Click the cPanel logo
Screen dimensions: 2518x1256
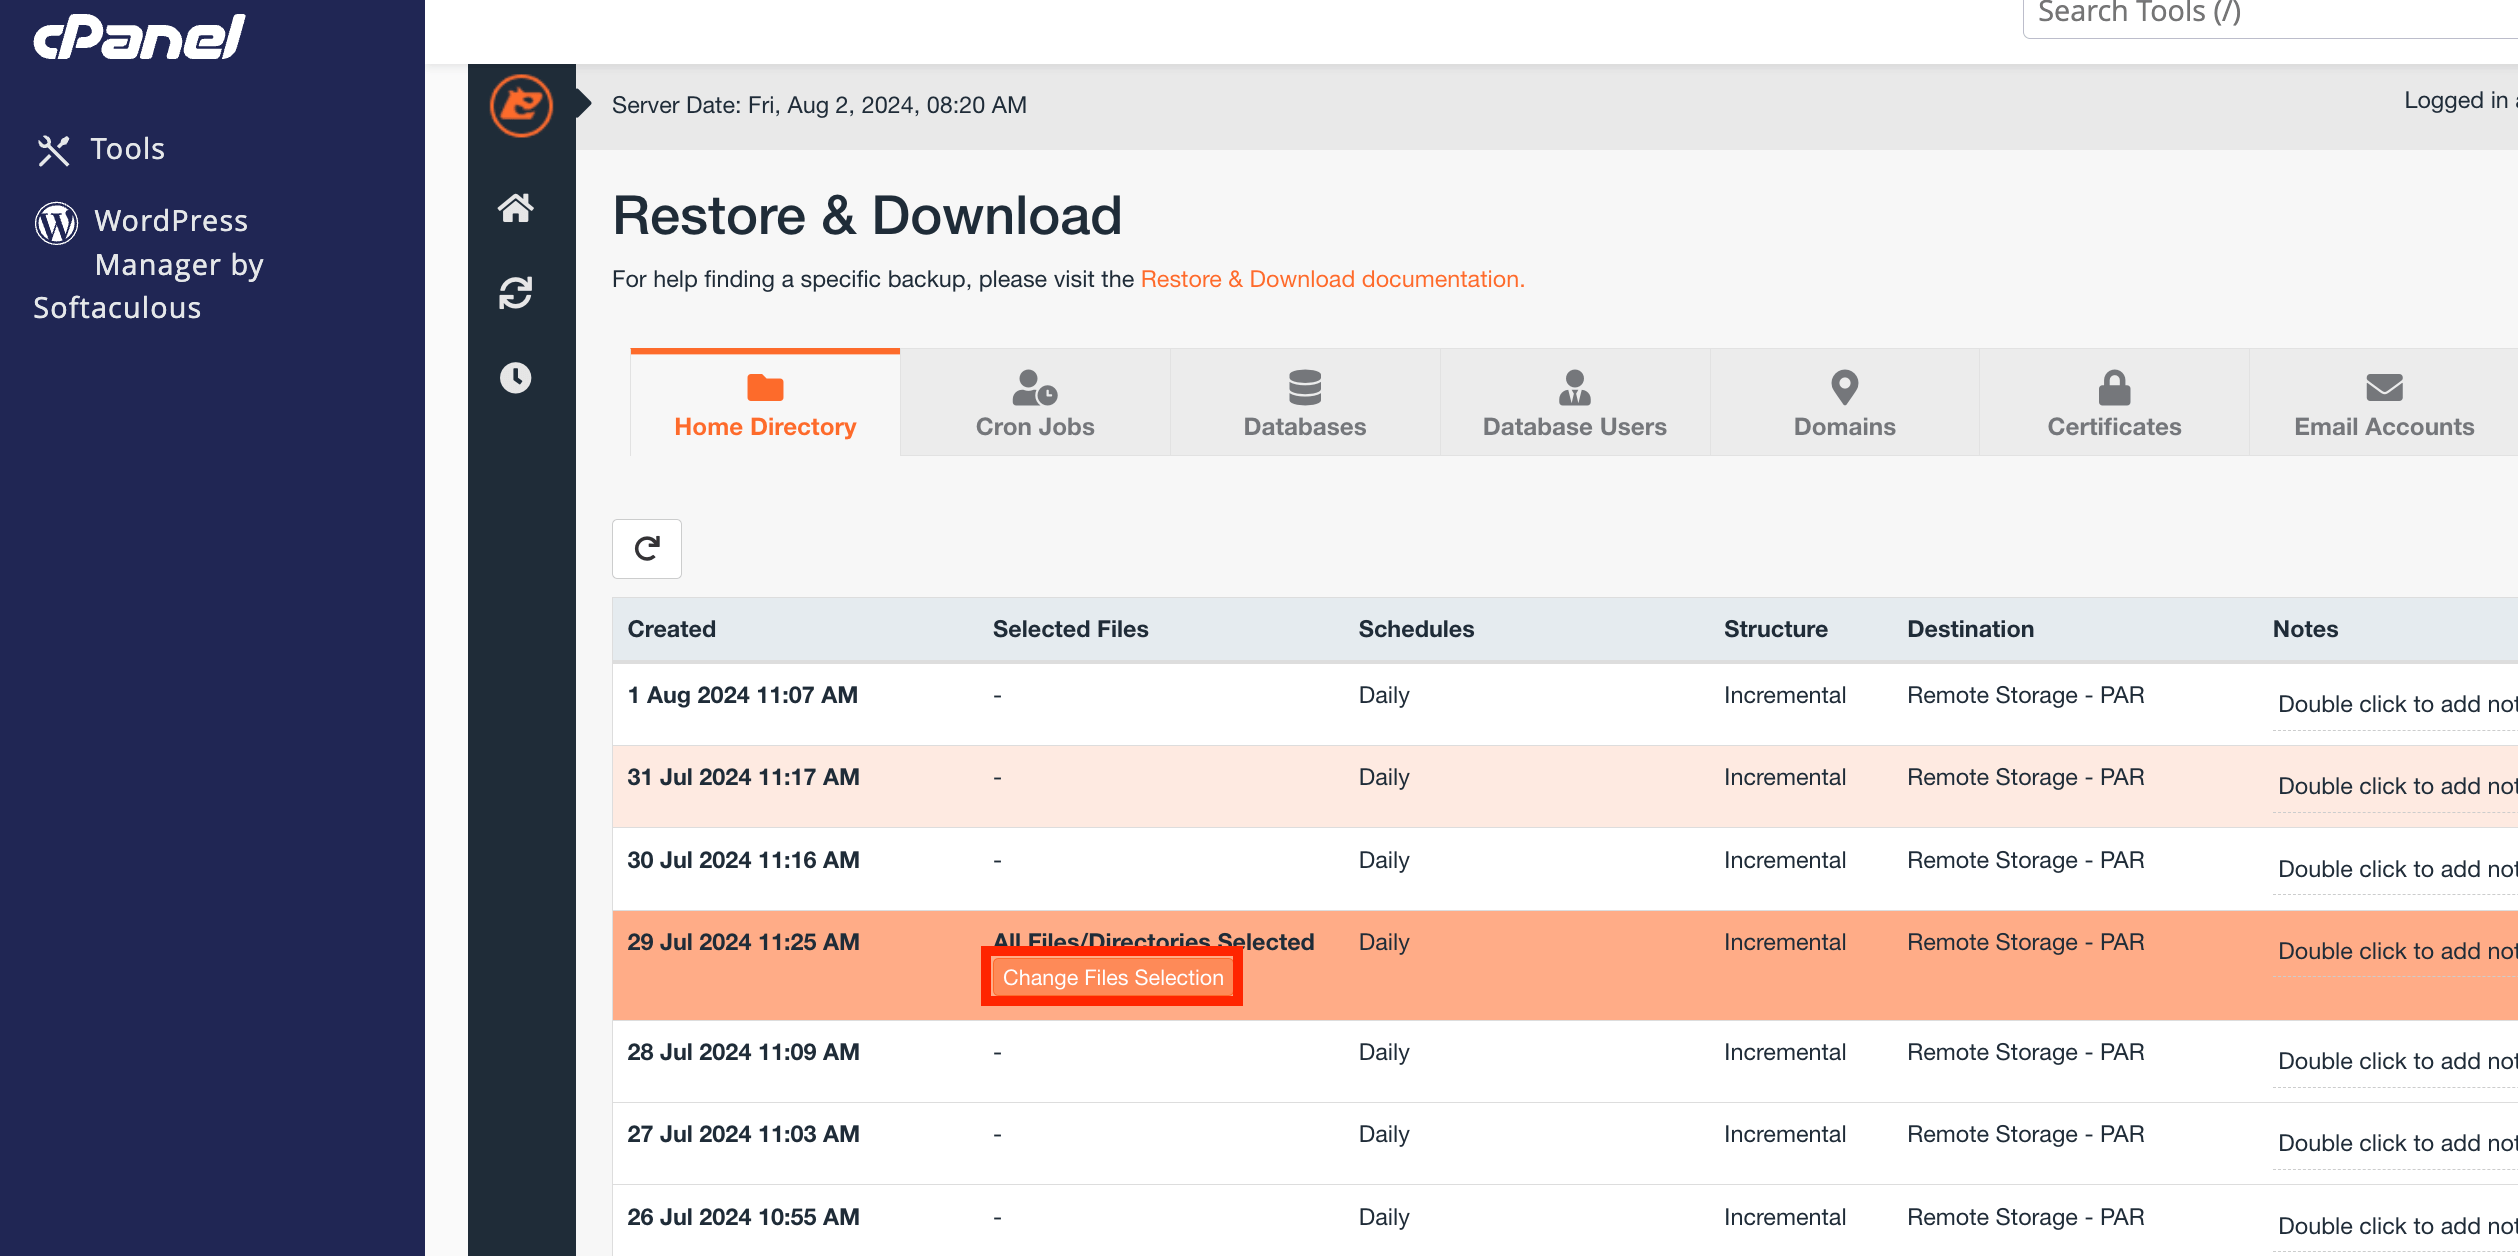pos(139,37)
